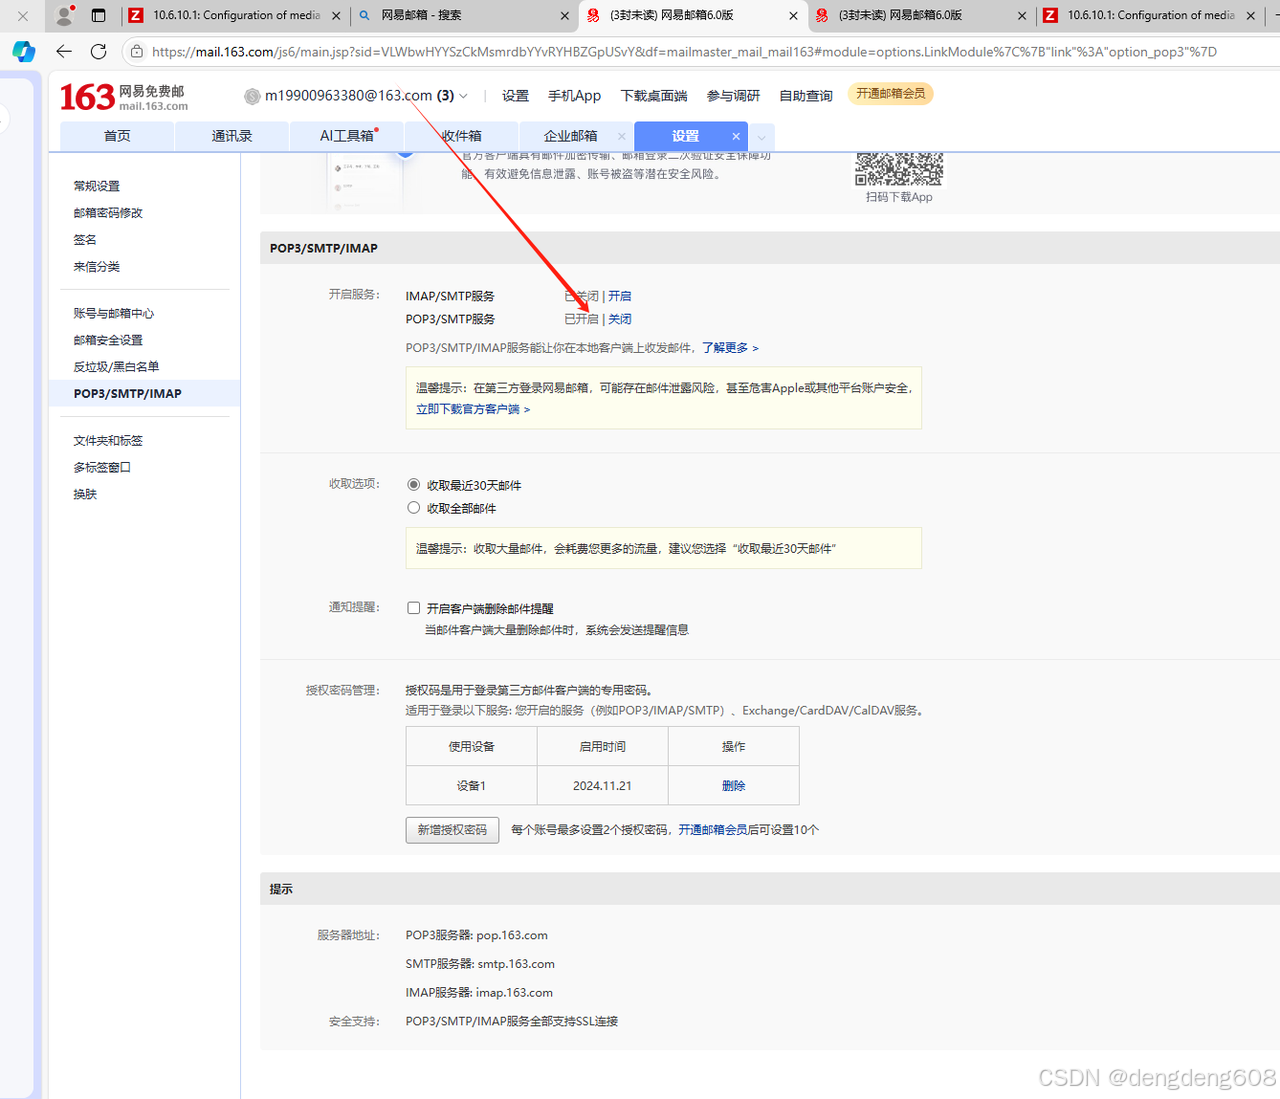The width and height of the screenshot is (1280, 1099).
Task: Click the imap.163.com server text
Action: coord(514,993)
